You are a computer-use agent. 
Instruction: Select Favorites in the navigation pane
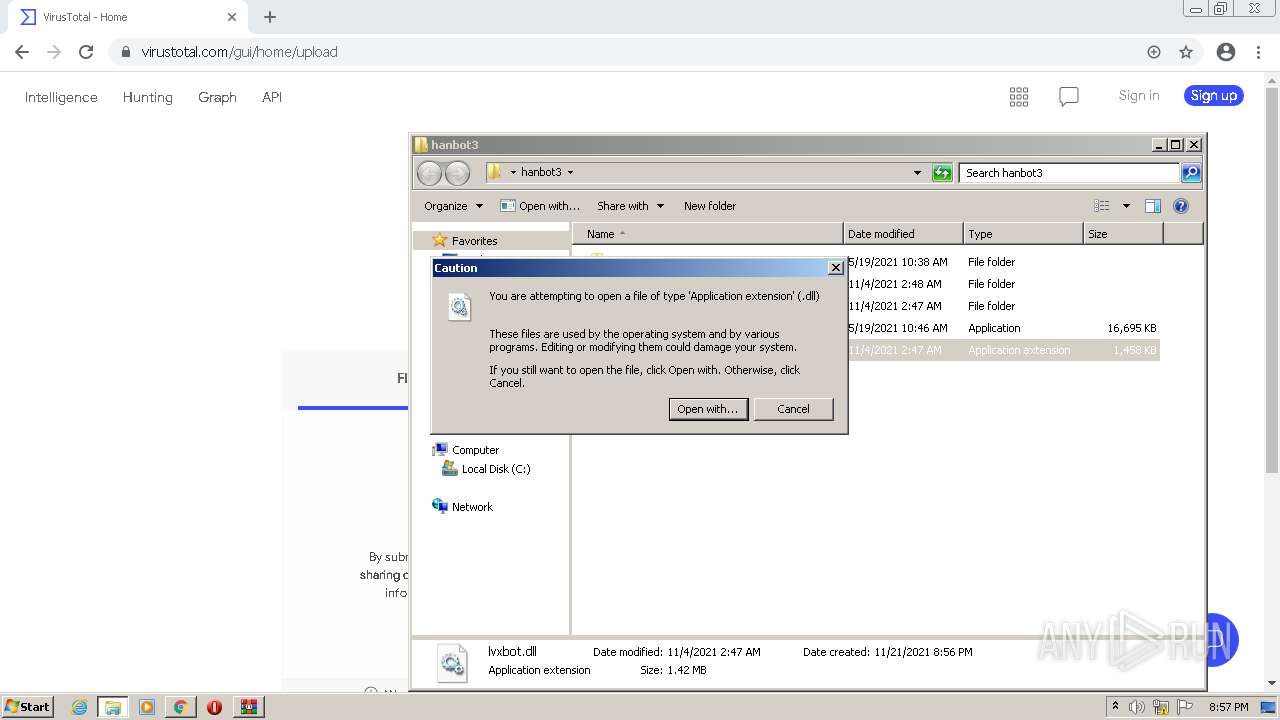(x=474, y=241)
